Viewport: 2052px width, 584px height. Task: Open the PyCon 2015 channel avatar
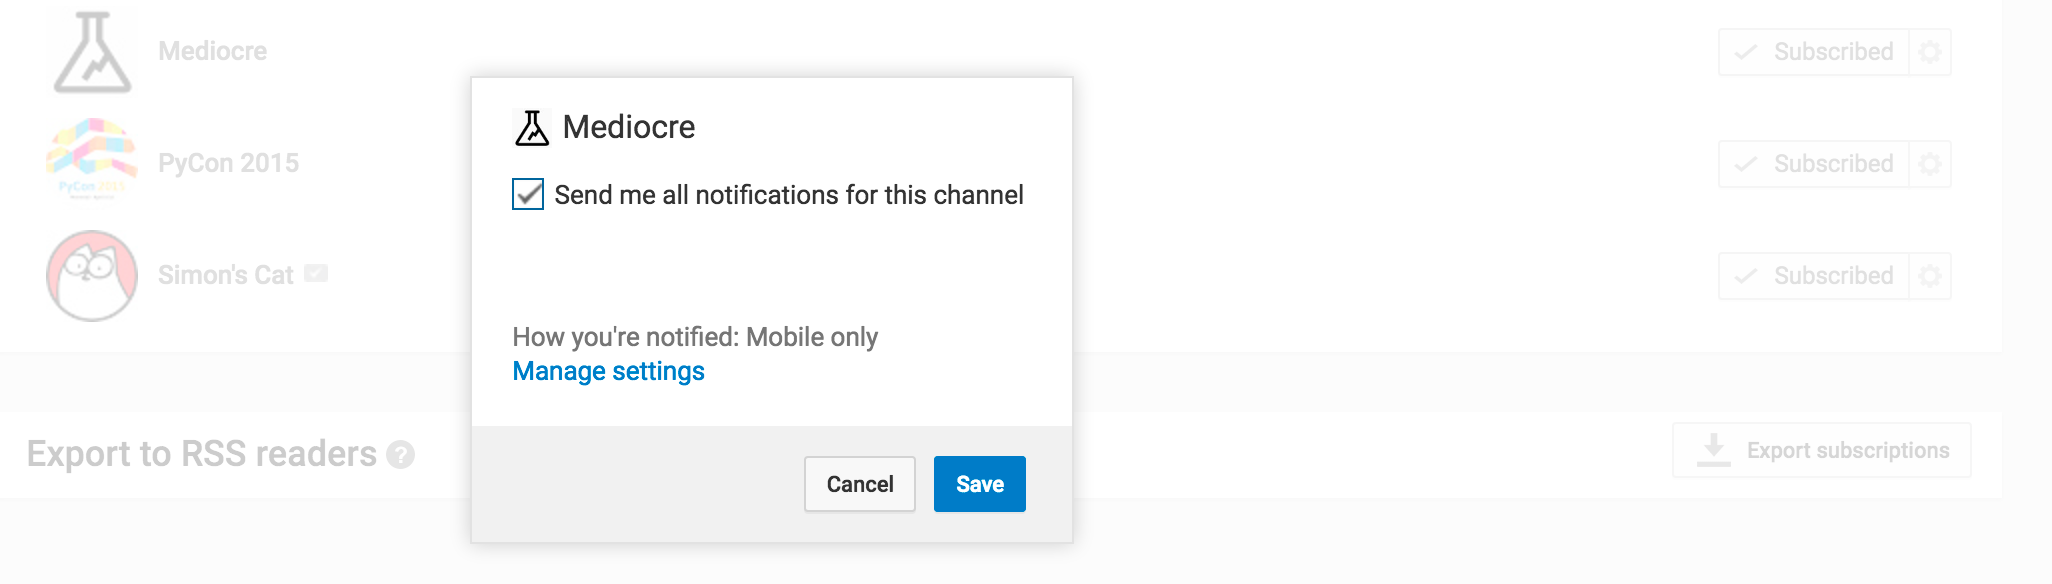click(x=92, y=160)
